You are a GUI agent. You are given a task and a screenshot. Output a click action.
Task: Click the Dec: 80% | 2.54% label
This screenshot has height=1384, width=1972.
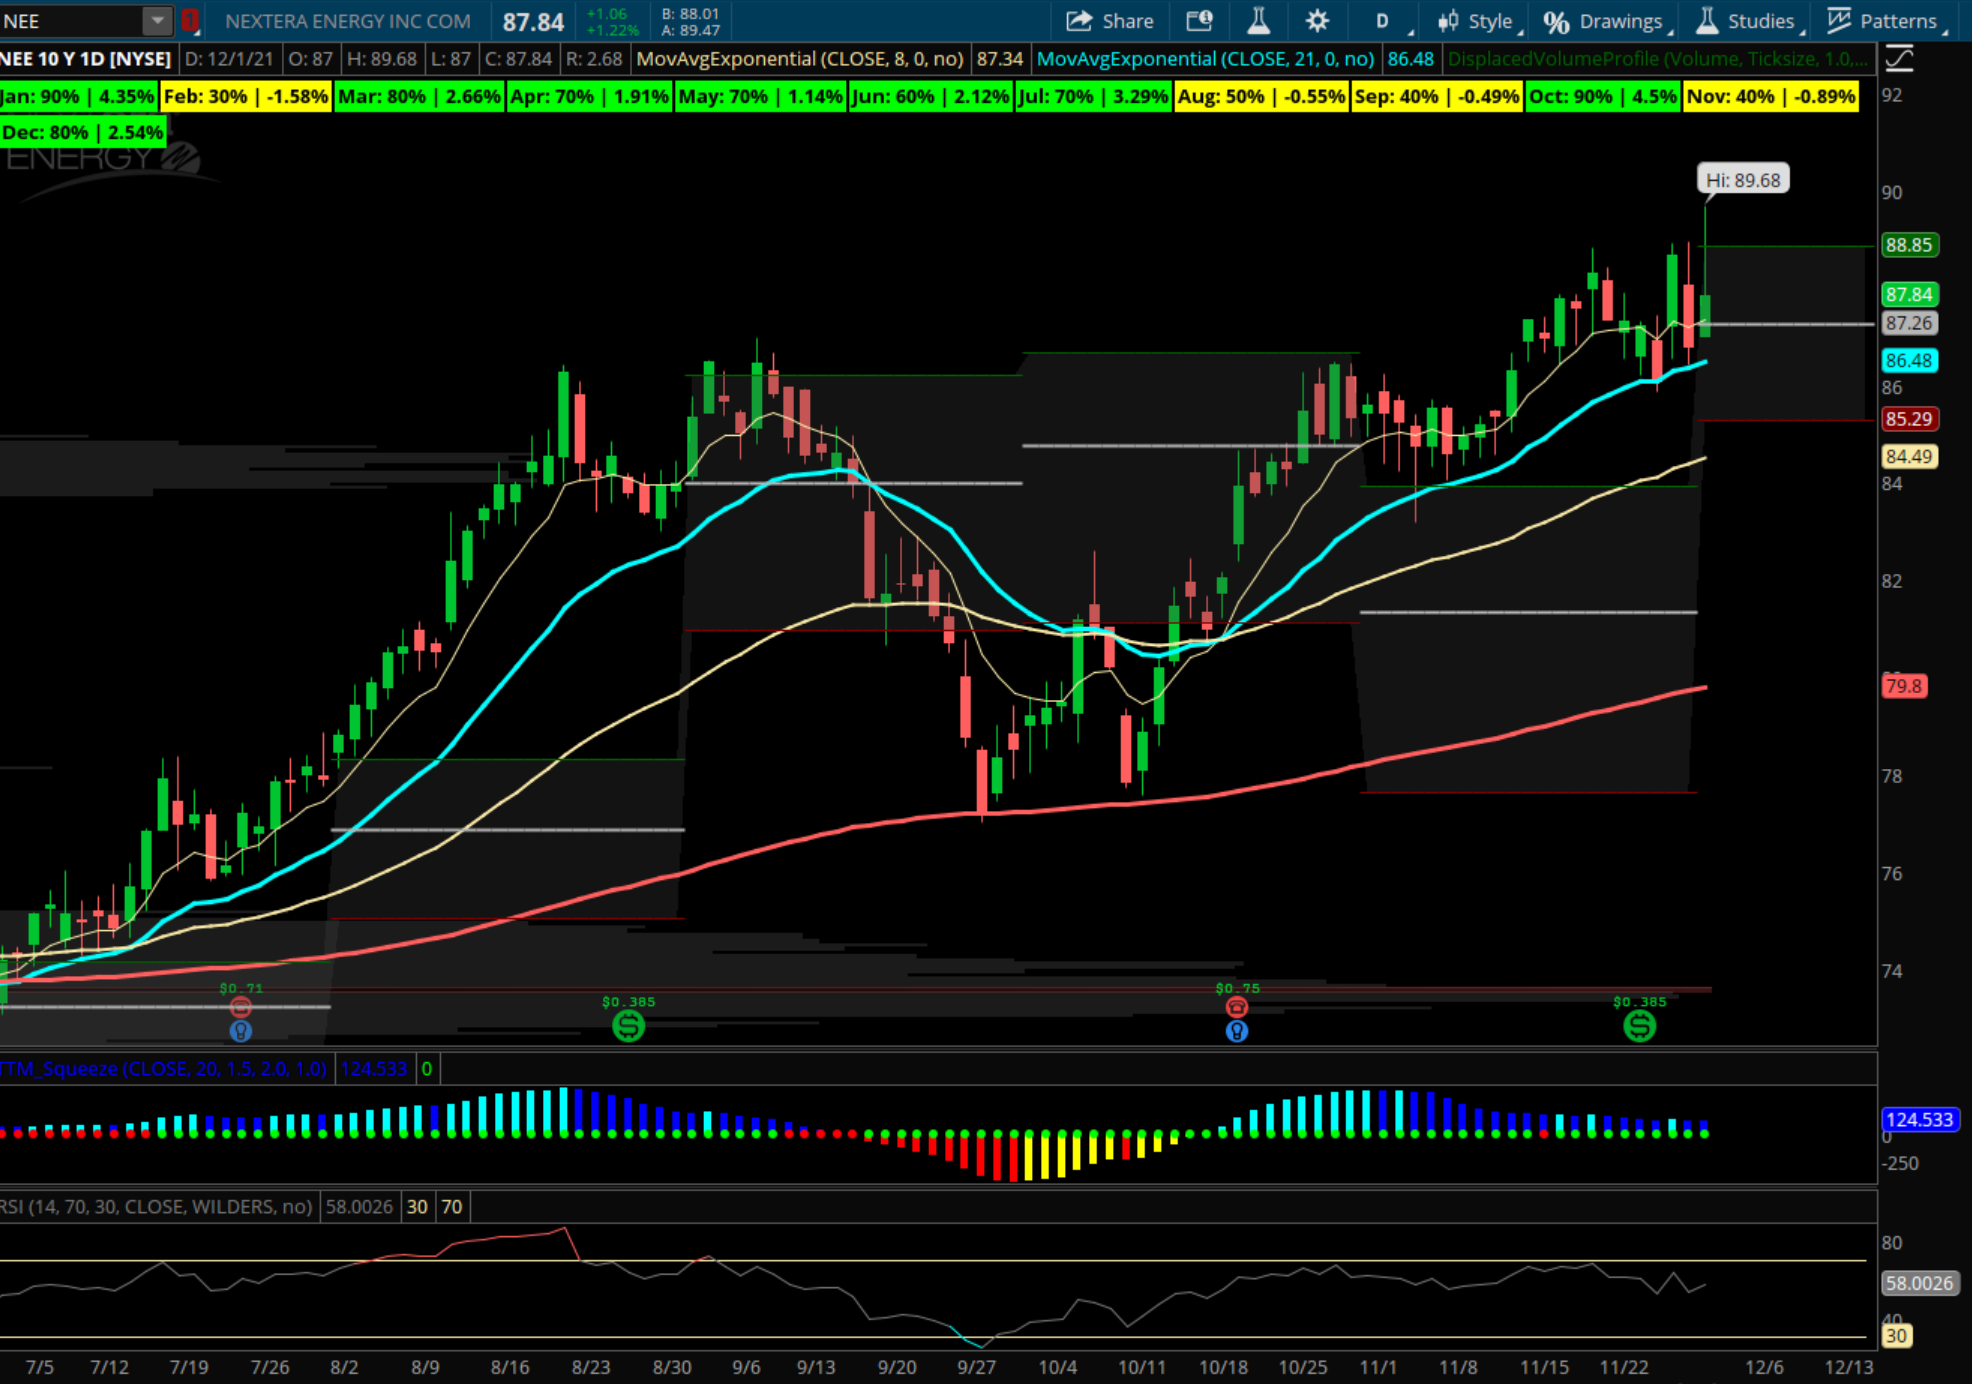(83, 132)
